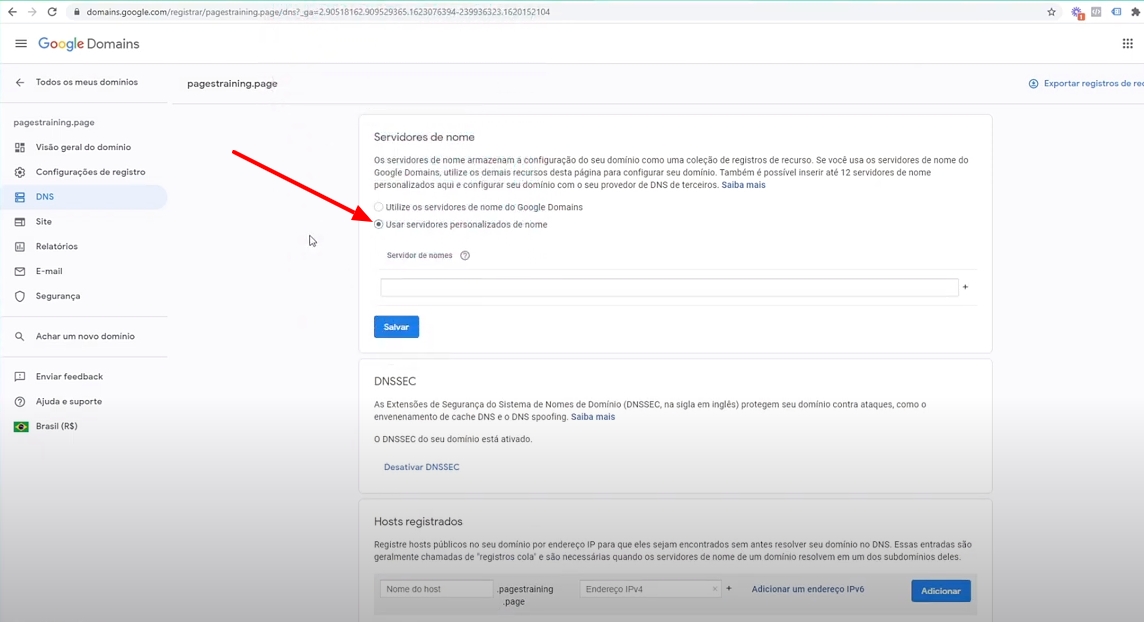
Task: Click Desativar DNSSEC link
Action: 421,467
